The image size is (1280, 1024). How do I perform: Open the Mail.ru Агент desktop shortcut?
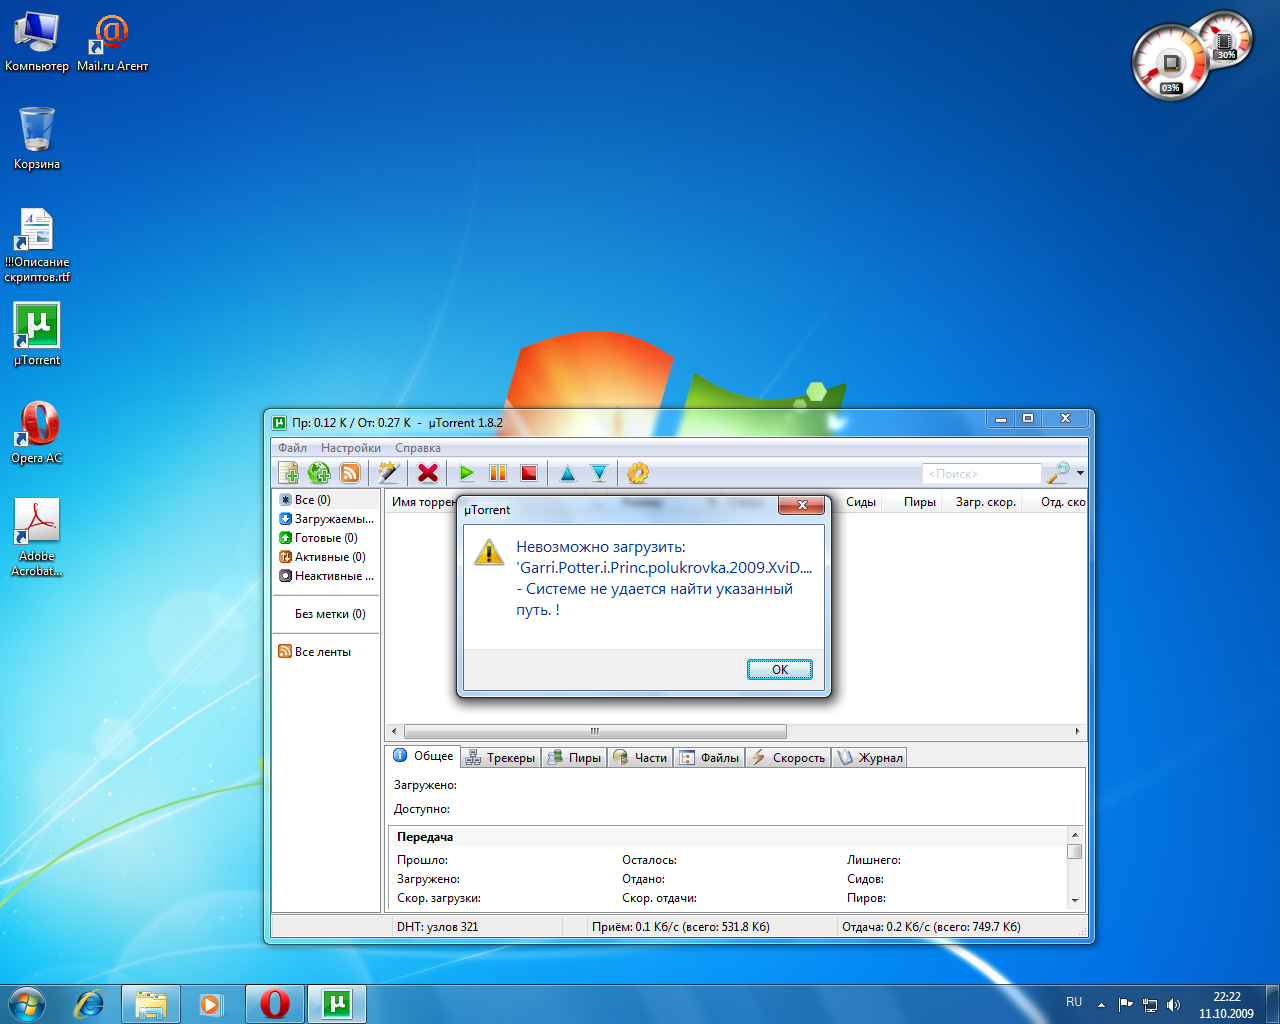[x=112, y=42]
